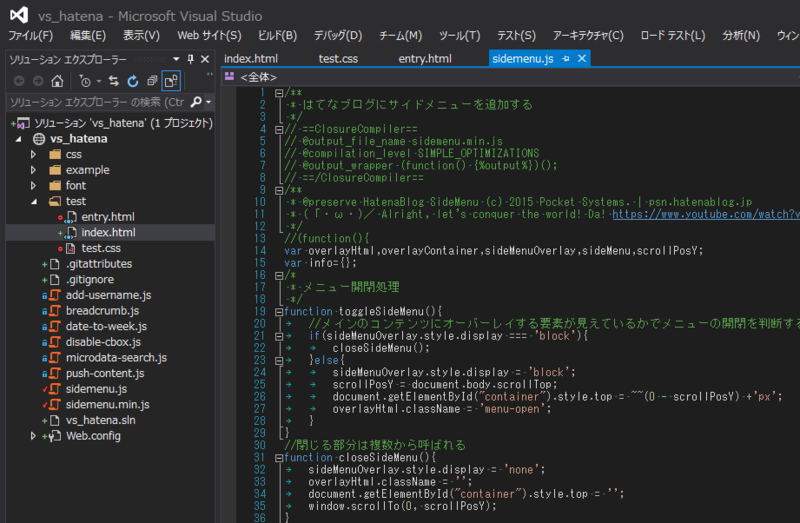Open the youtube.com link on line 11

706,214
